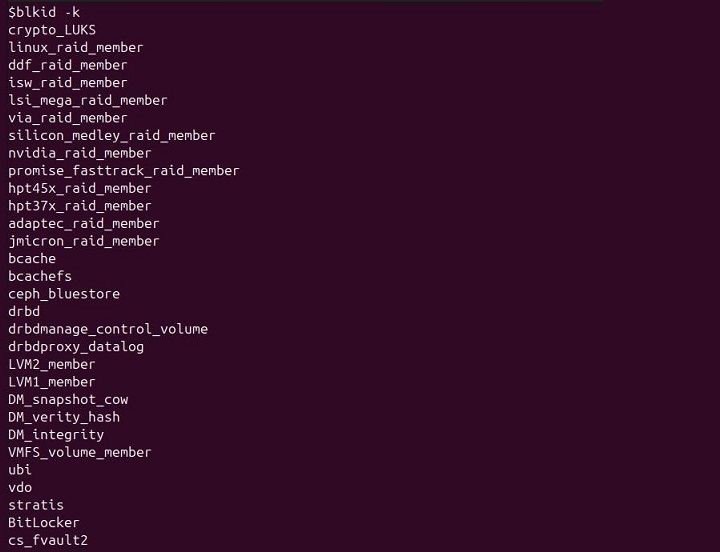Click the cs_fvault2 line

coord(48,541)
